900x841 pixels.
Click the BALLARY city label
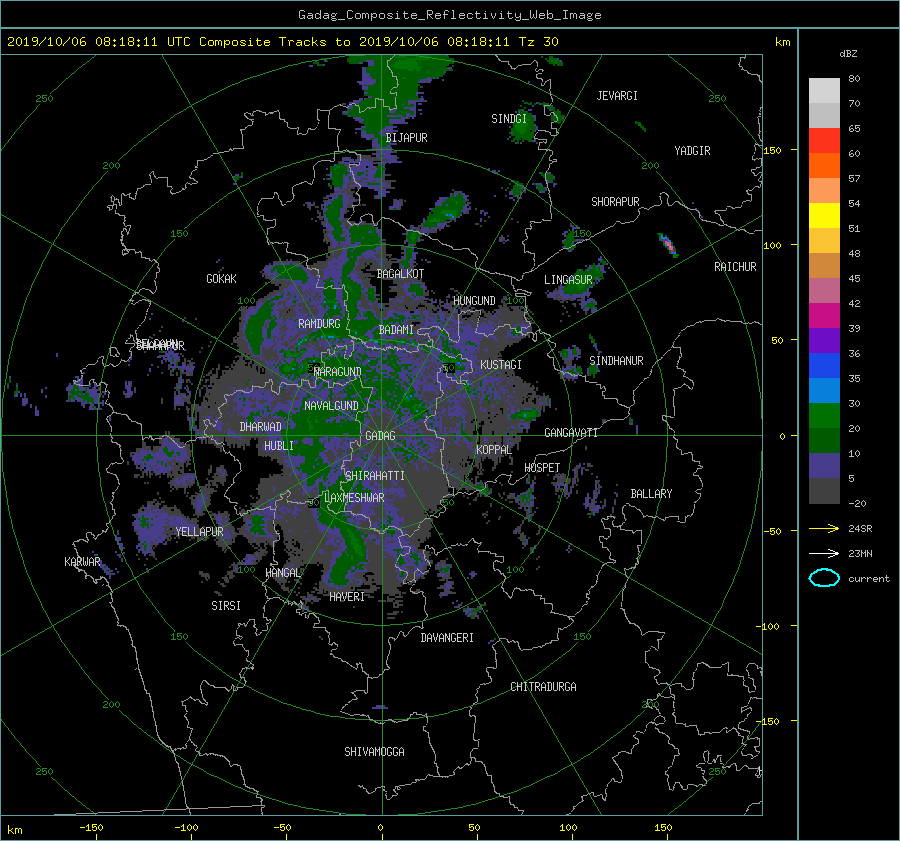[651, 494]
